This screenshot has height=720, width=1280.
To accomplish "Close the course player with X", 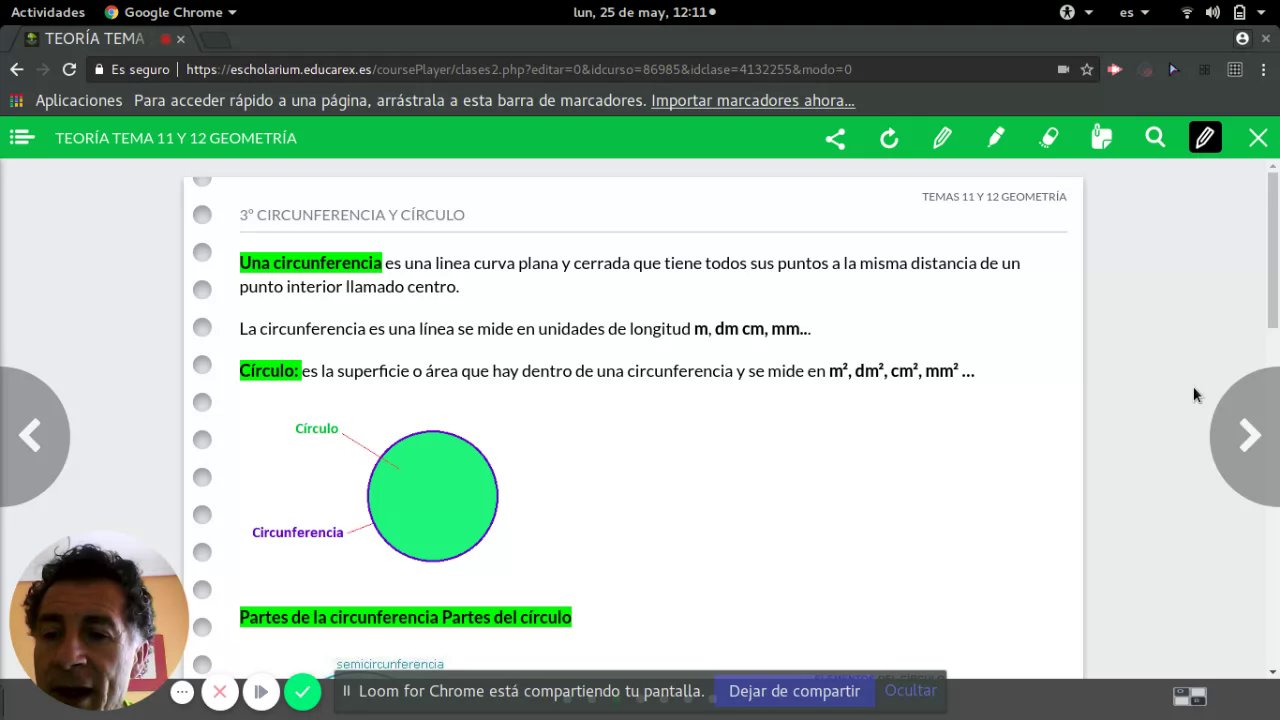I will [x=1258, y=138].
